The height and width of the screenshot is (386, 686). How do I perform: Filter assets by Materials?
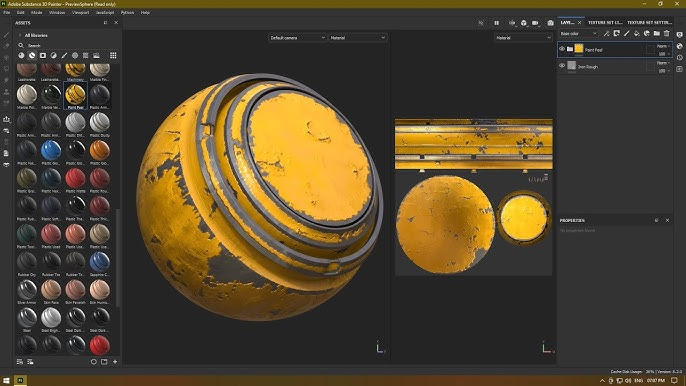21,56
